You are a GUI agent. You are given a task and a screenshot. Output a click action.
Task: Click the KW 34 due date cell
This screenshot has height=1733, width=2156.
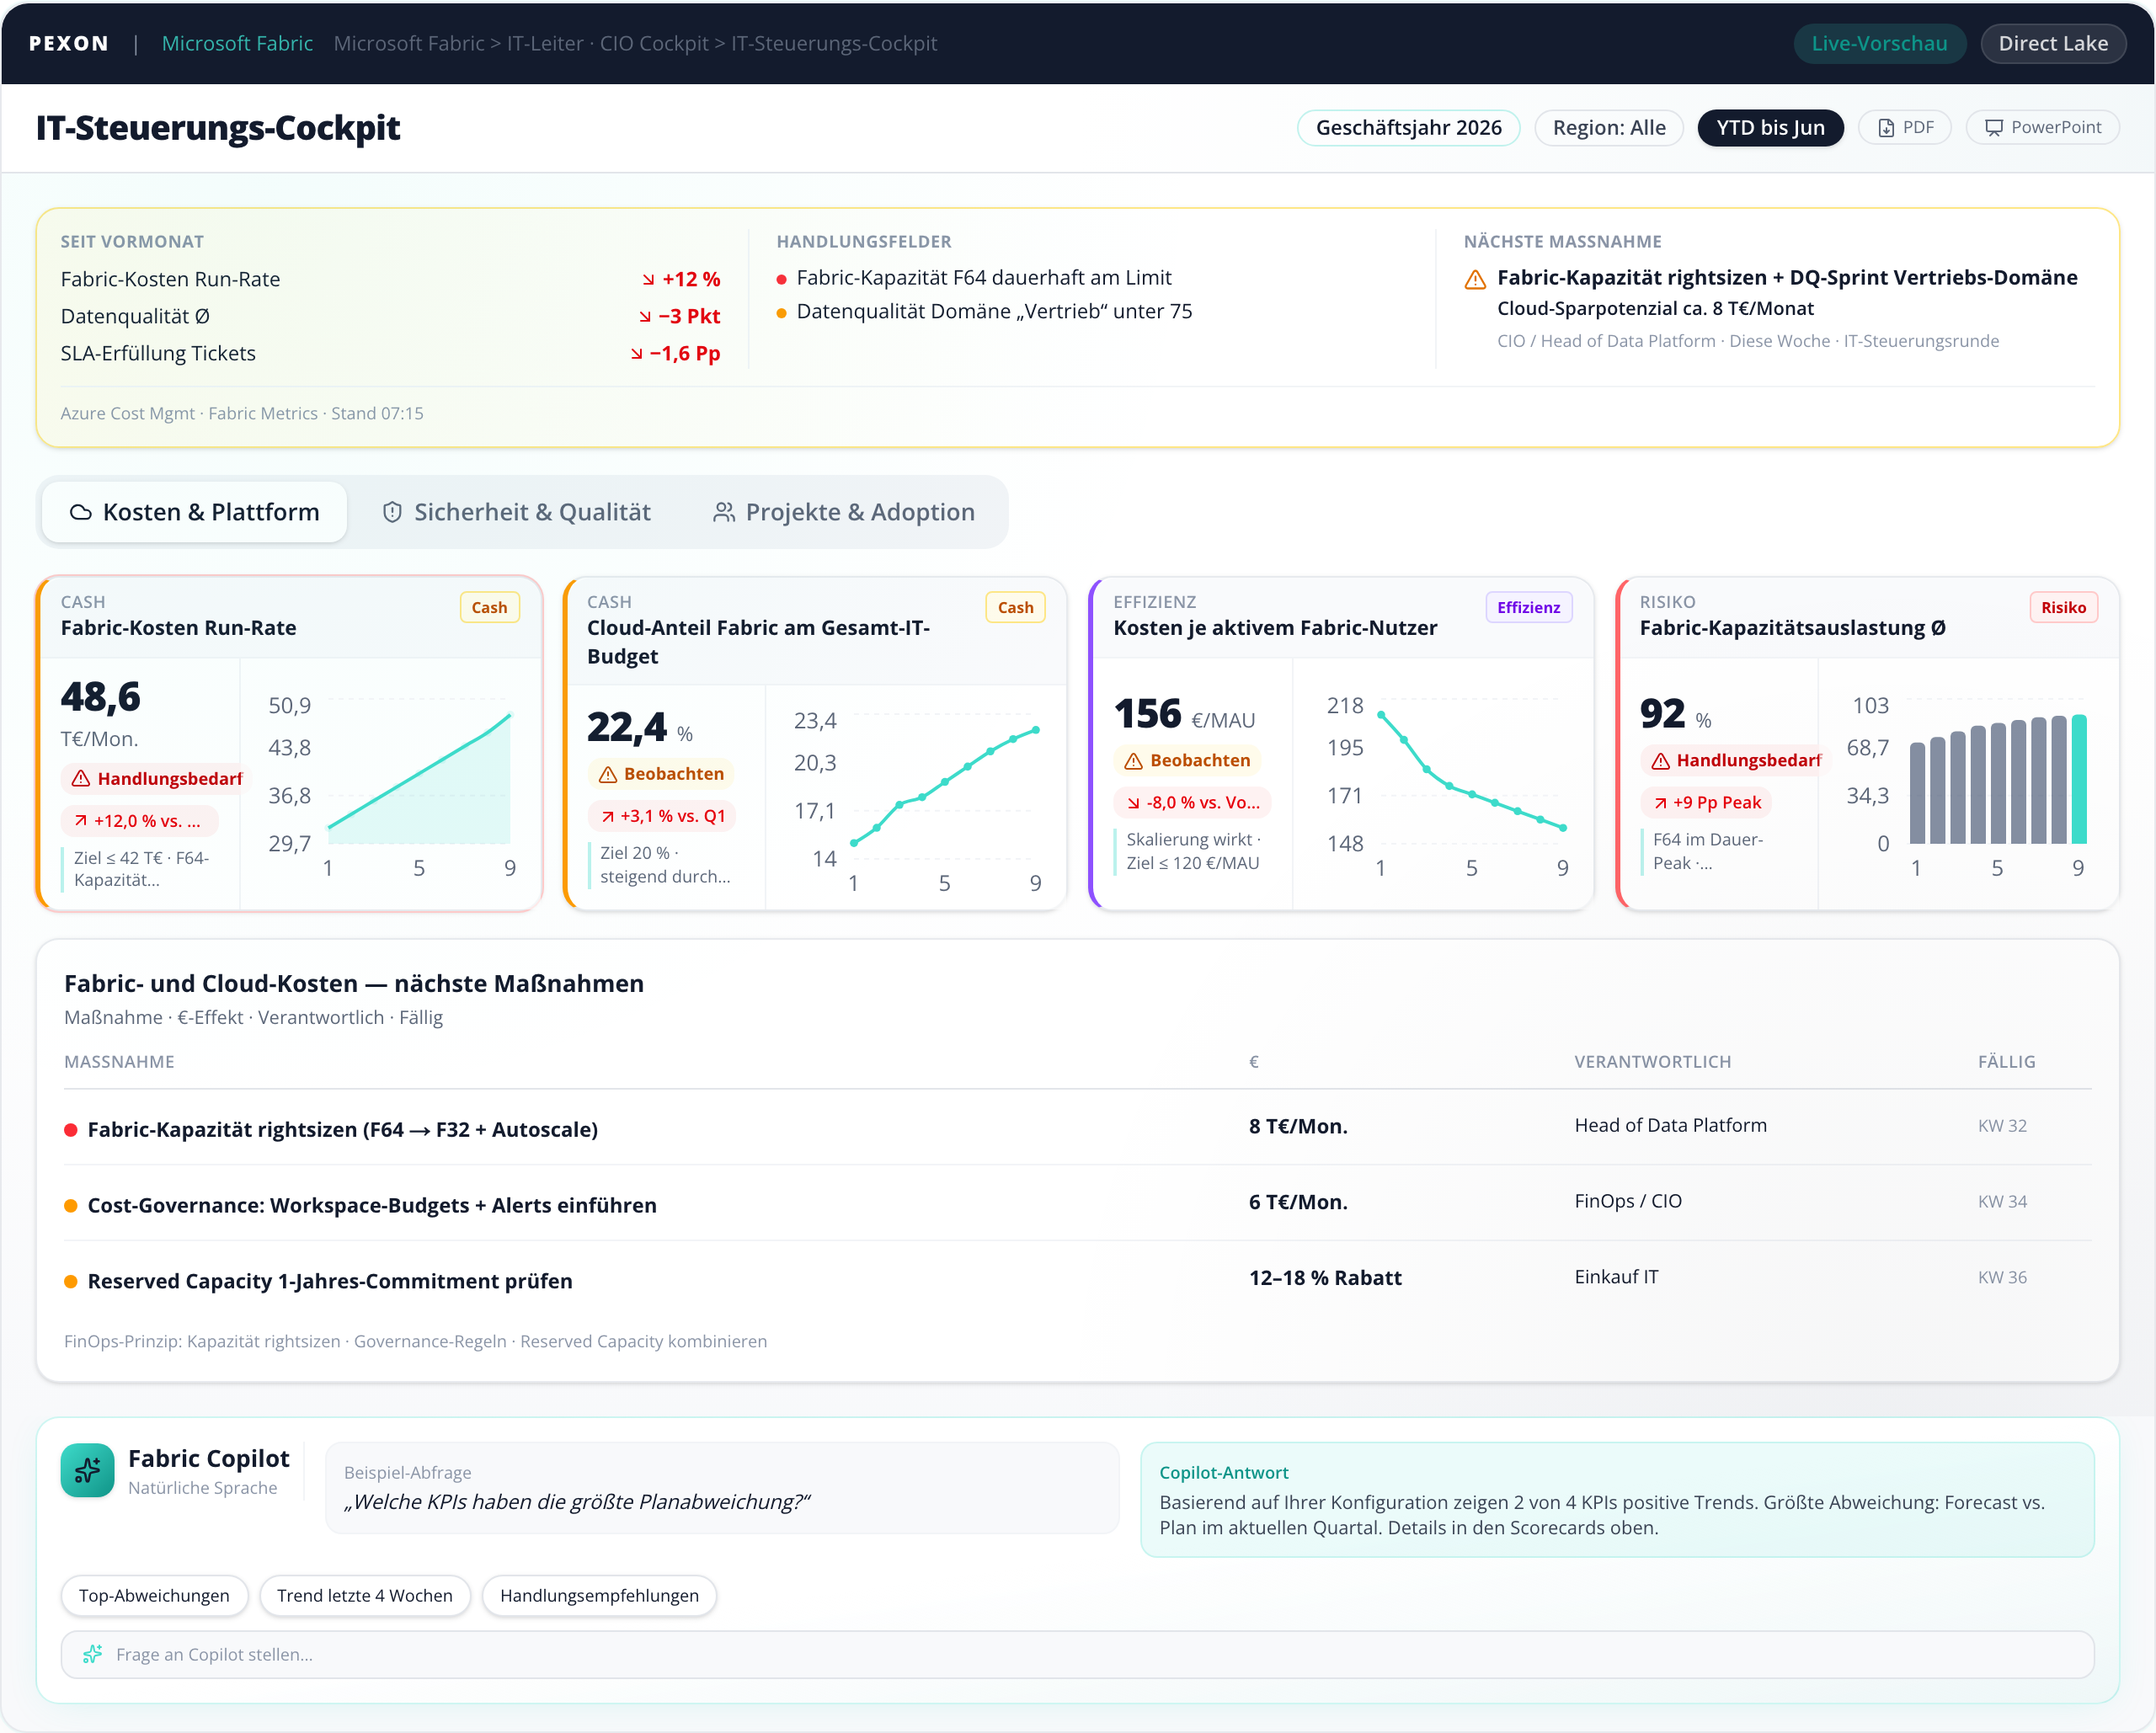pyautogui.click(x=2002, y=1202)
